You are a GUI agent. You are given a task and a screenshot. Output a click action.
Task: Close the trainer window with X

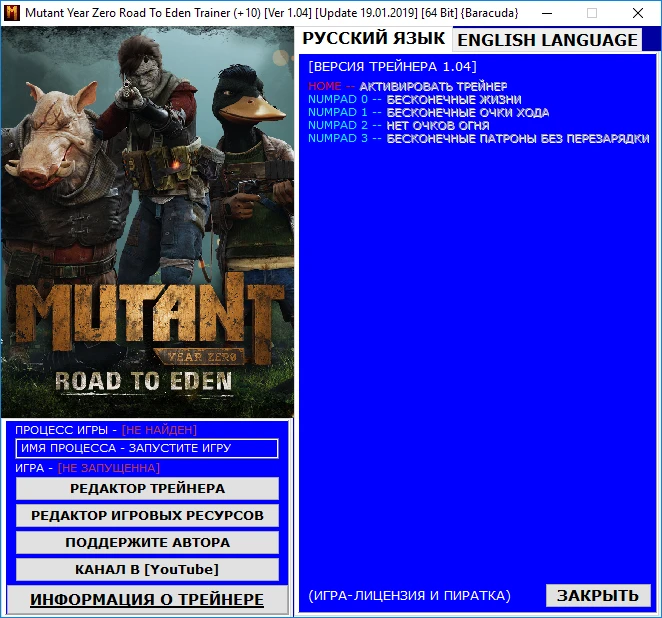click(x=638, y=13)
